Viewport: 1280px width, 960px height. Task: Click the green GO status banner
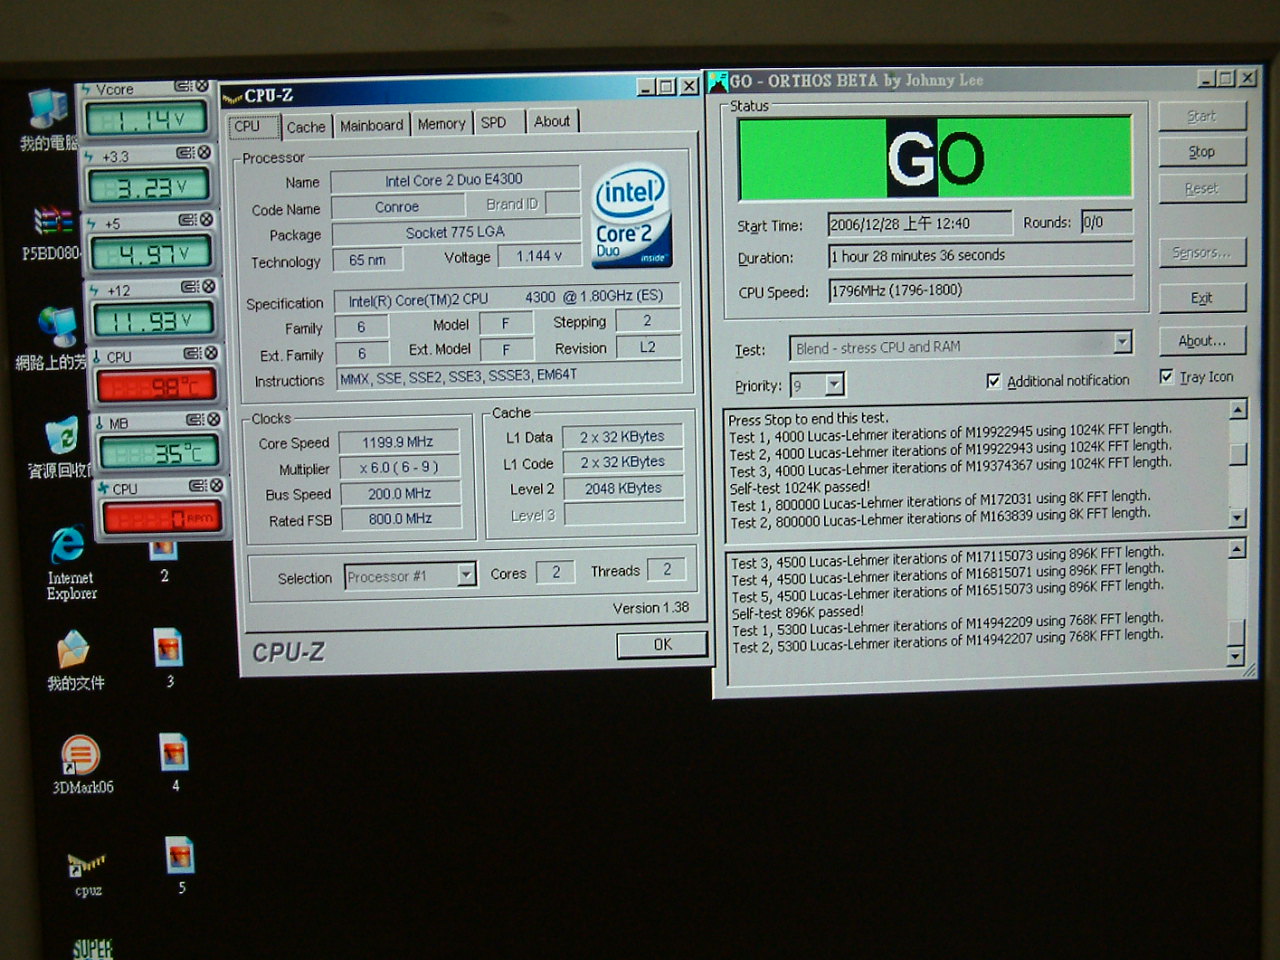[x=934, y=158]
